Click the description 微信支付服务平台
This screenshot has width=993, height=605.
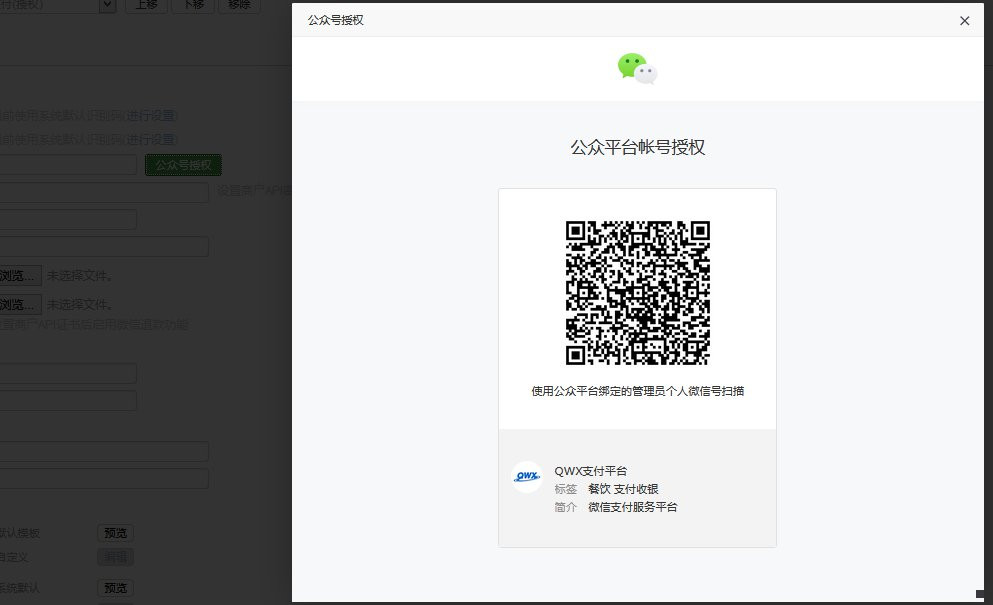click(x=633, y=507)
